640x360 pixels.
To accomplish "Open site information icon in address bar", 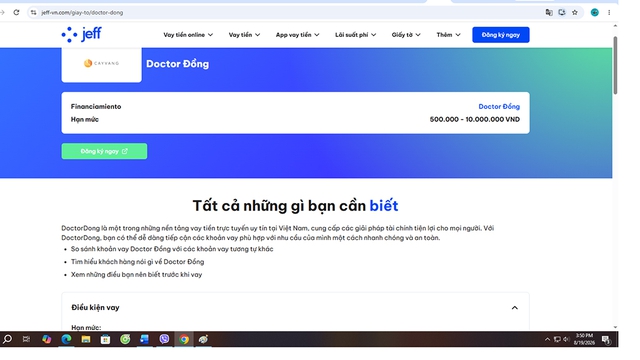I will (x=33, y=12).
